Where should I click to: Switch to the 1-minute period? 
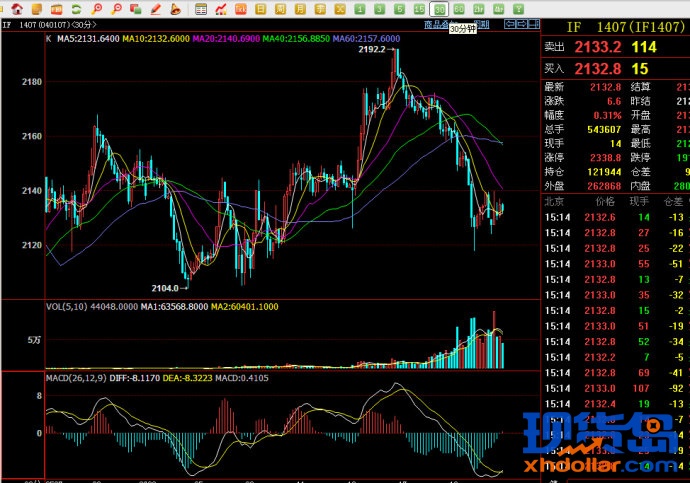pos(360,9)
